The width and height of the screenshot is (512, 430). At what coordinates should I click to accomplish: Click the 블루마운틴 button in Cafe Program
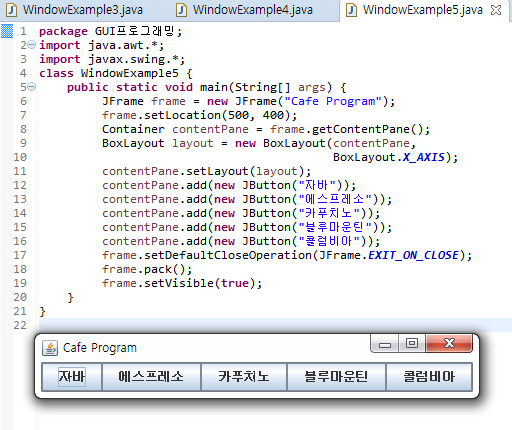click(336, 377)
